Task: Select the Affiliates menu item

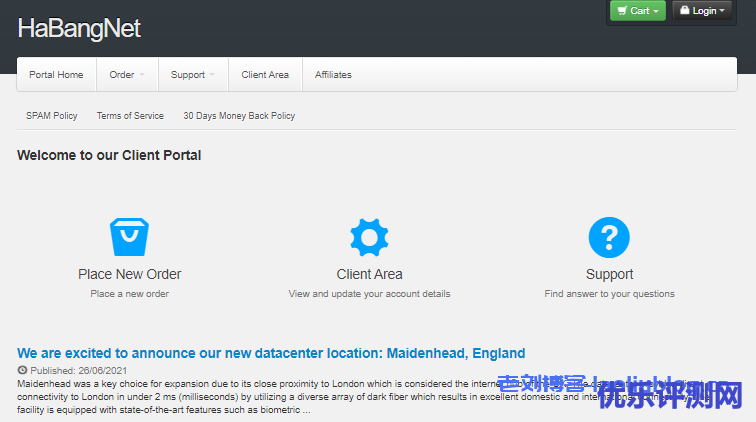Action: (333, 75)
